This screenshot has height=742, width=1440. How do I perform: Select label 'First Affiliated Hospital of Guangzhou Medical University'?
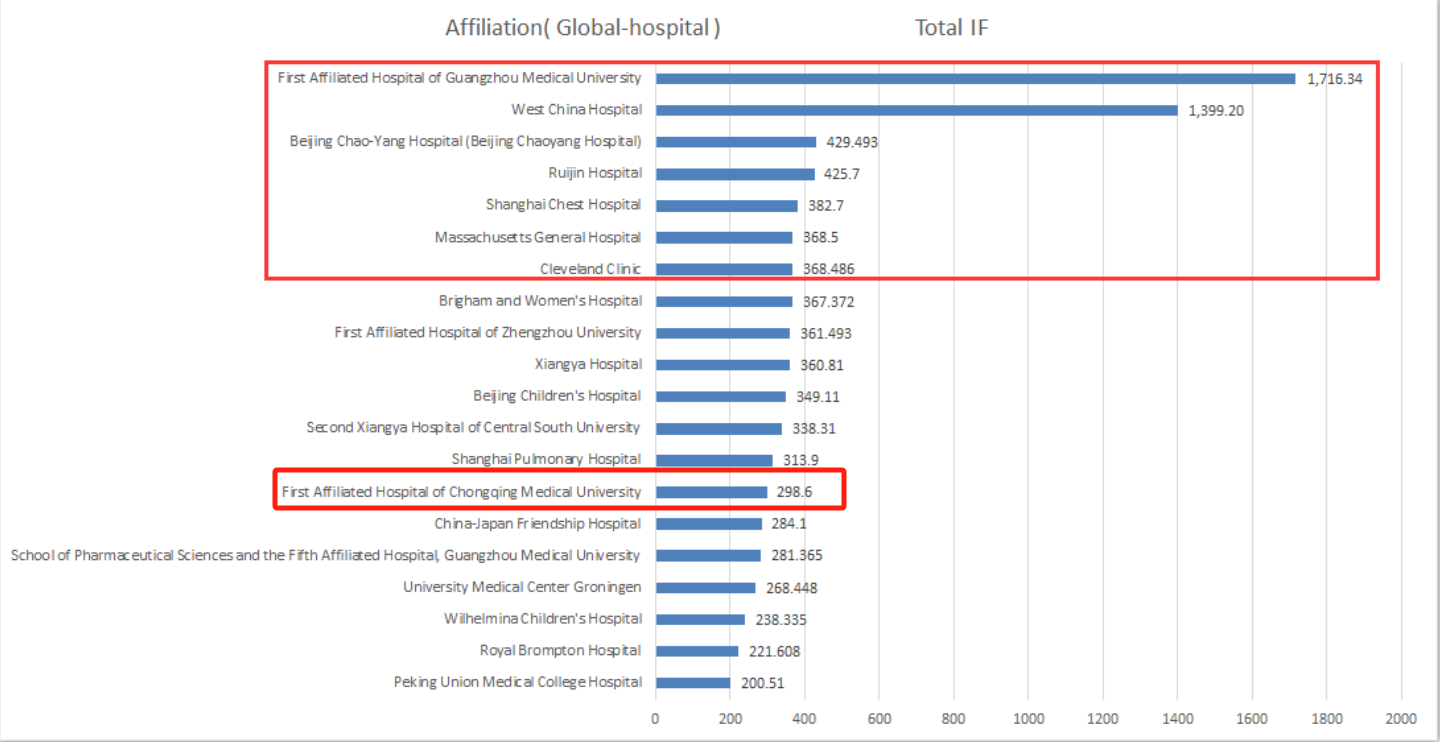pyautogui.click(x=459, y=77)
